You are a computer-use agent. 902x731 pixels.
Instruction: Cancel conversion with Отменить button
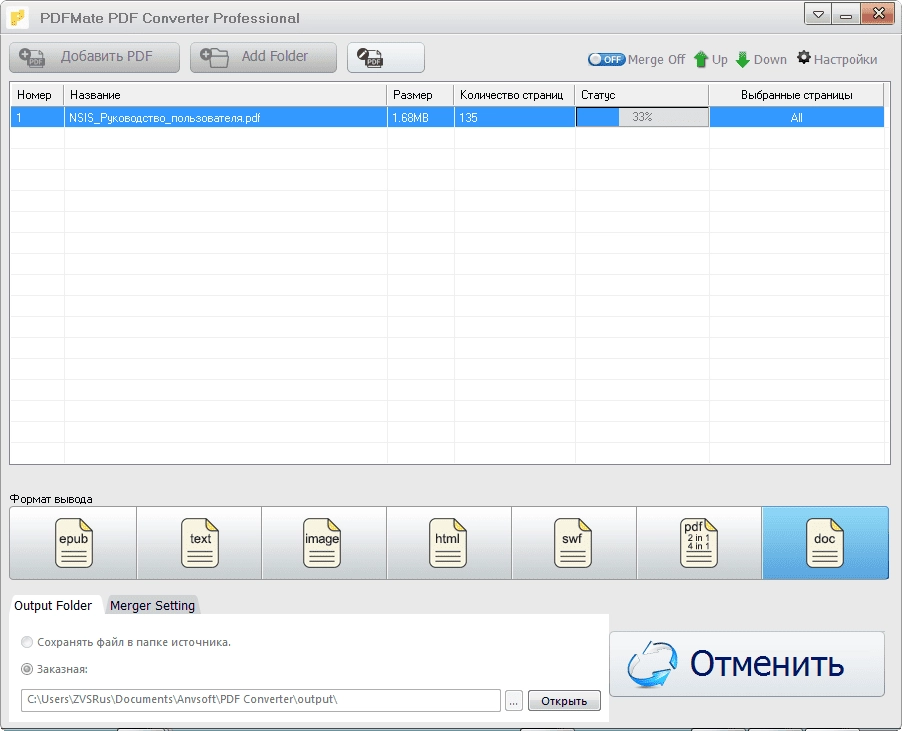point(747,664)
